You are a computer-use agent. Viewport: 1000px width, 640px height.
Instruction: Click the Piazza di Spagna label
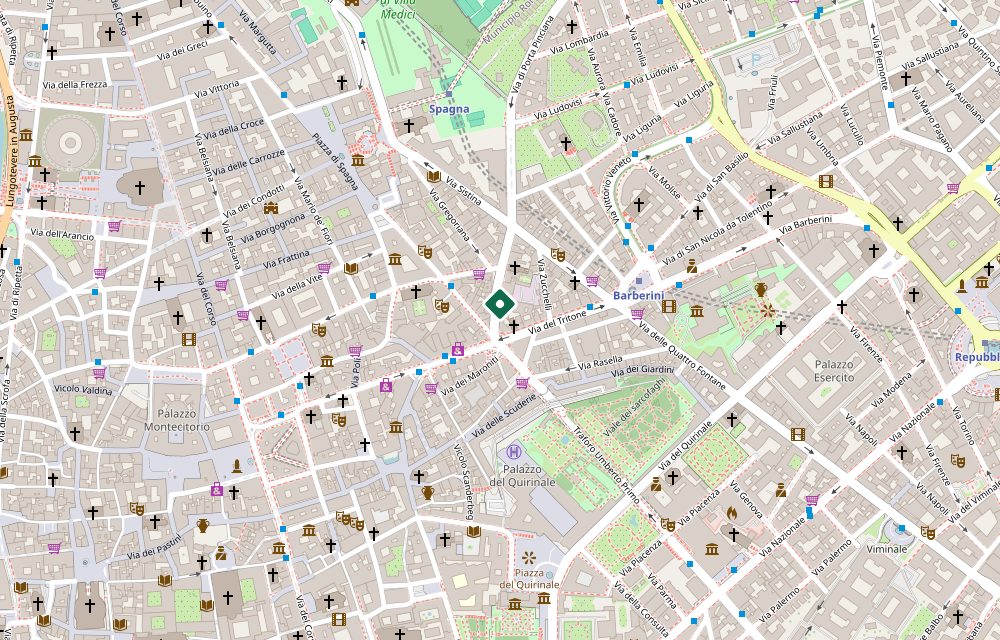(335, 161)
